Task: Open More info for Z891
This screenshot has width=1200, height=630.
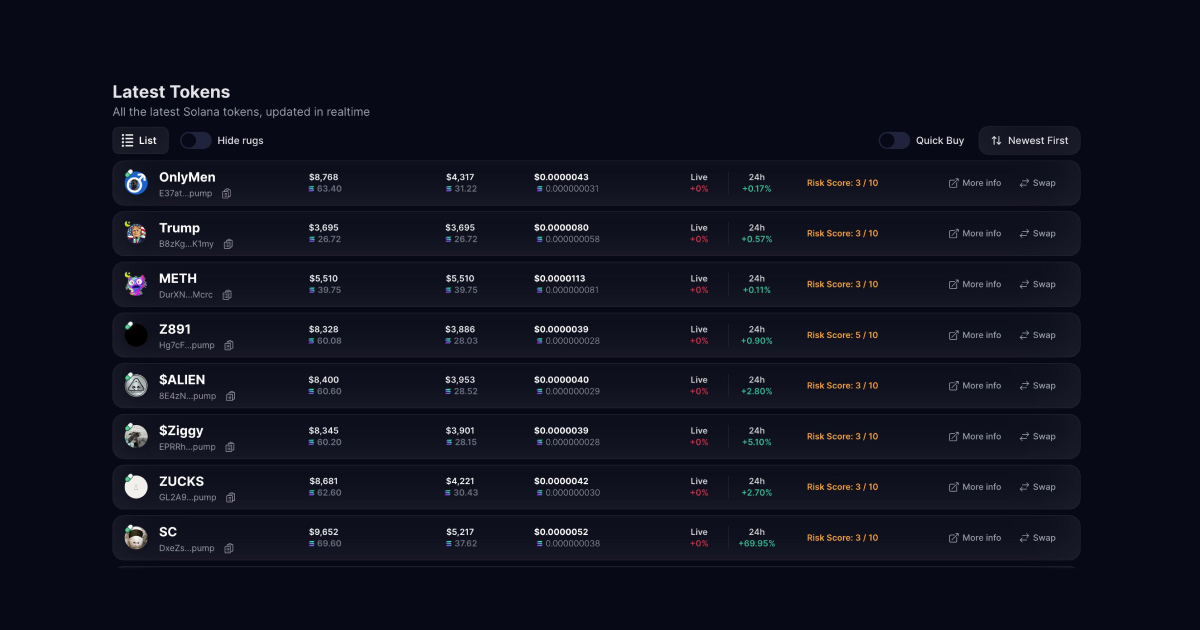Action: 974,335
